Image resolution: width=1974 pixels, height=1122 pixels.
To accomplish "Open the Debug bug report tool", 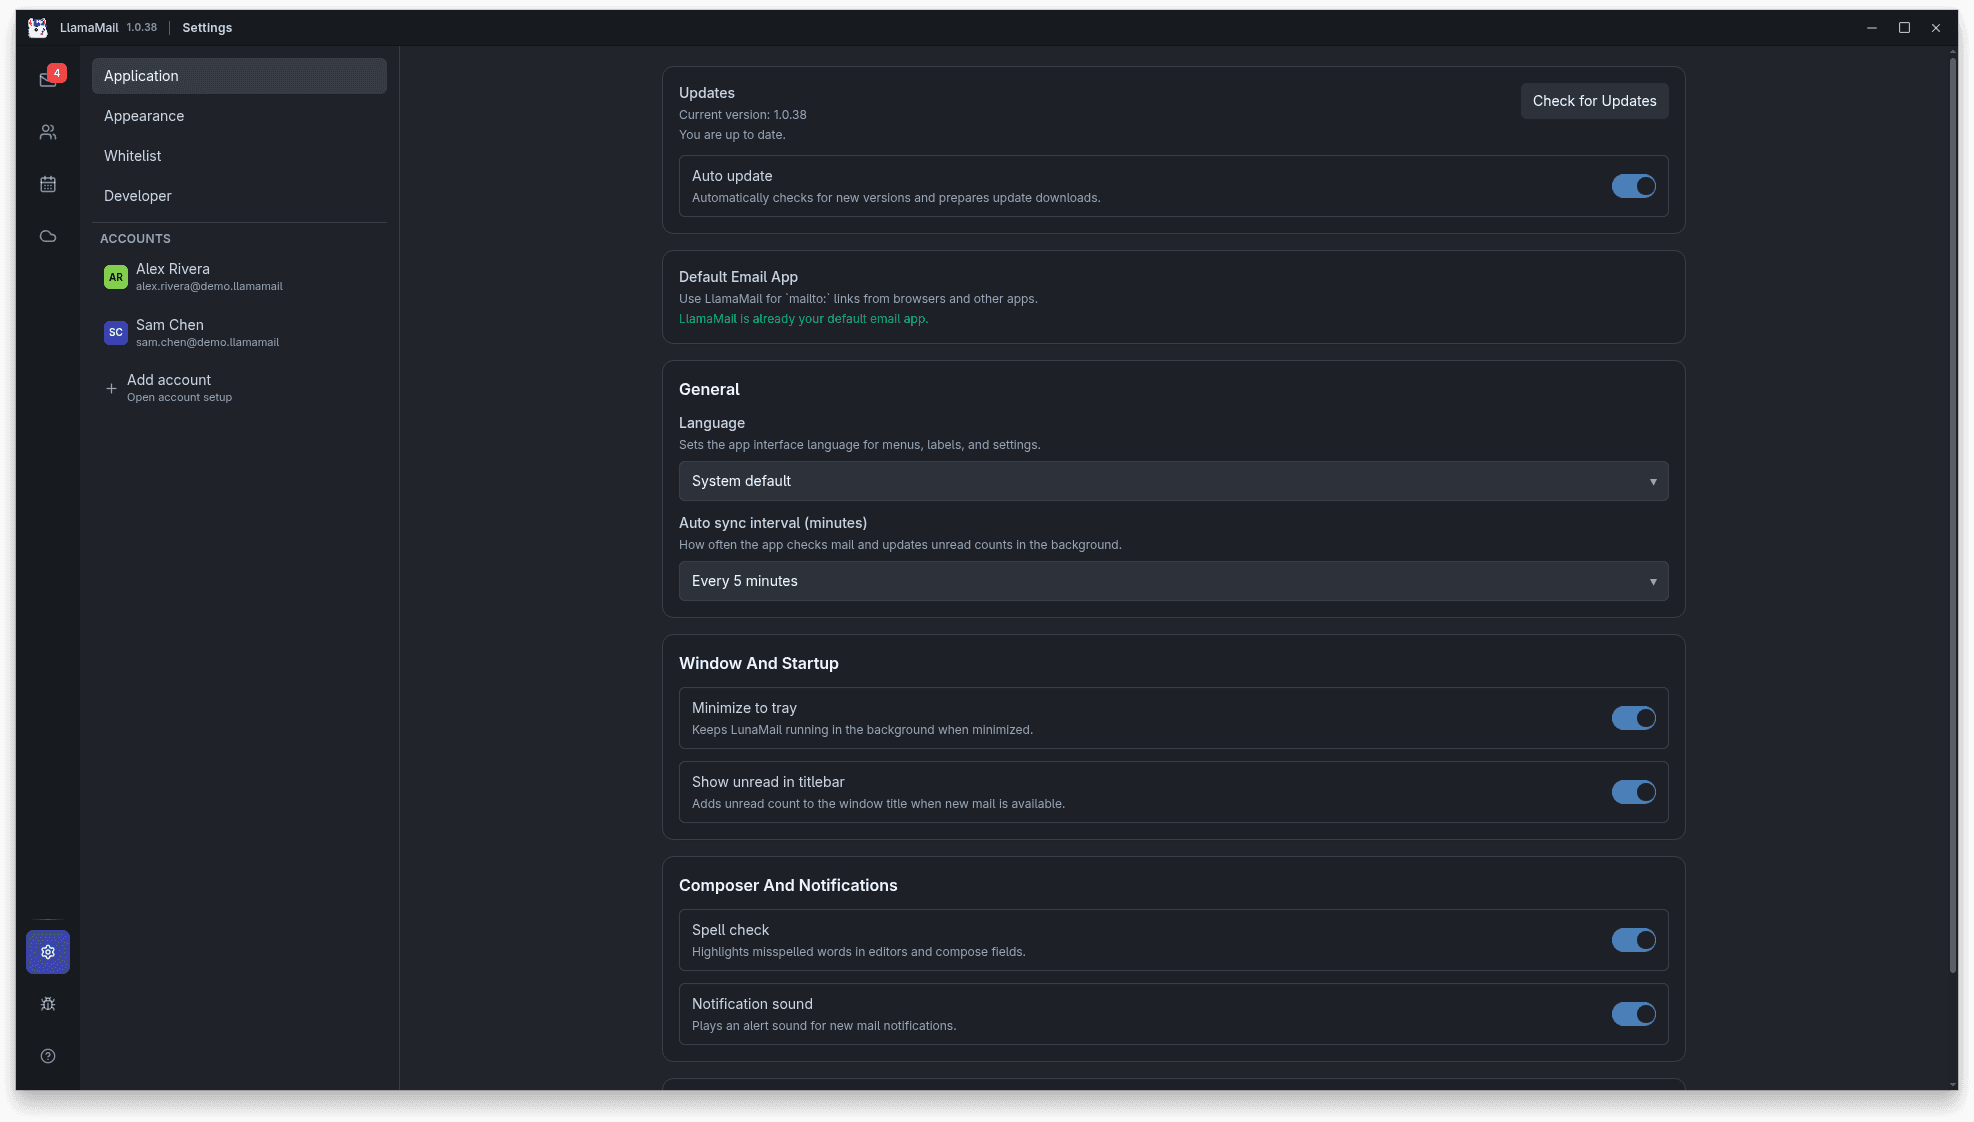I will coord(47,1003).
